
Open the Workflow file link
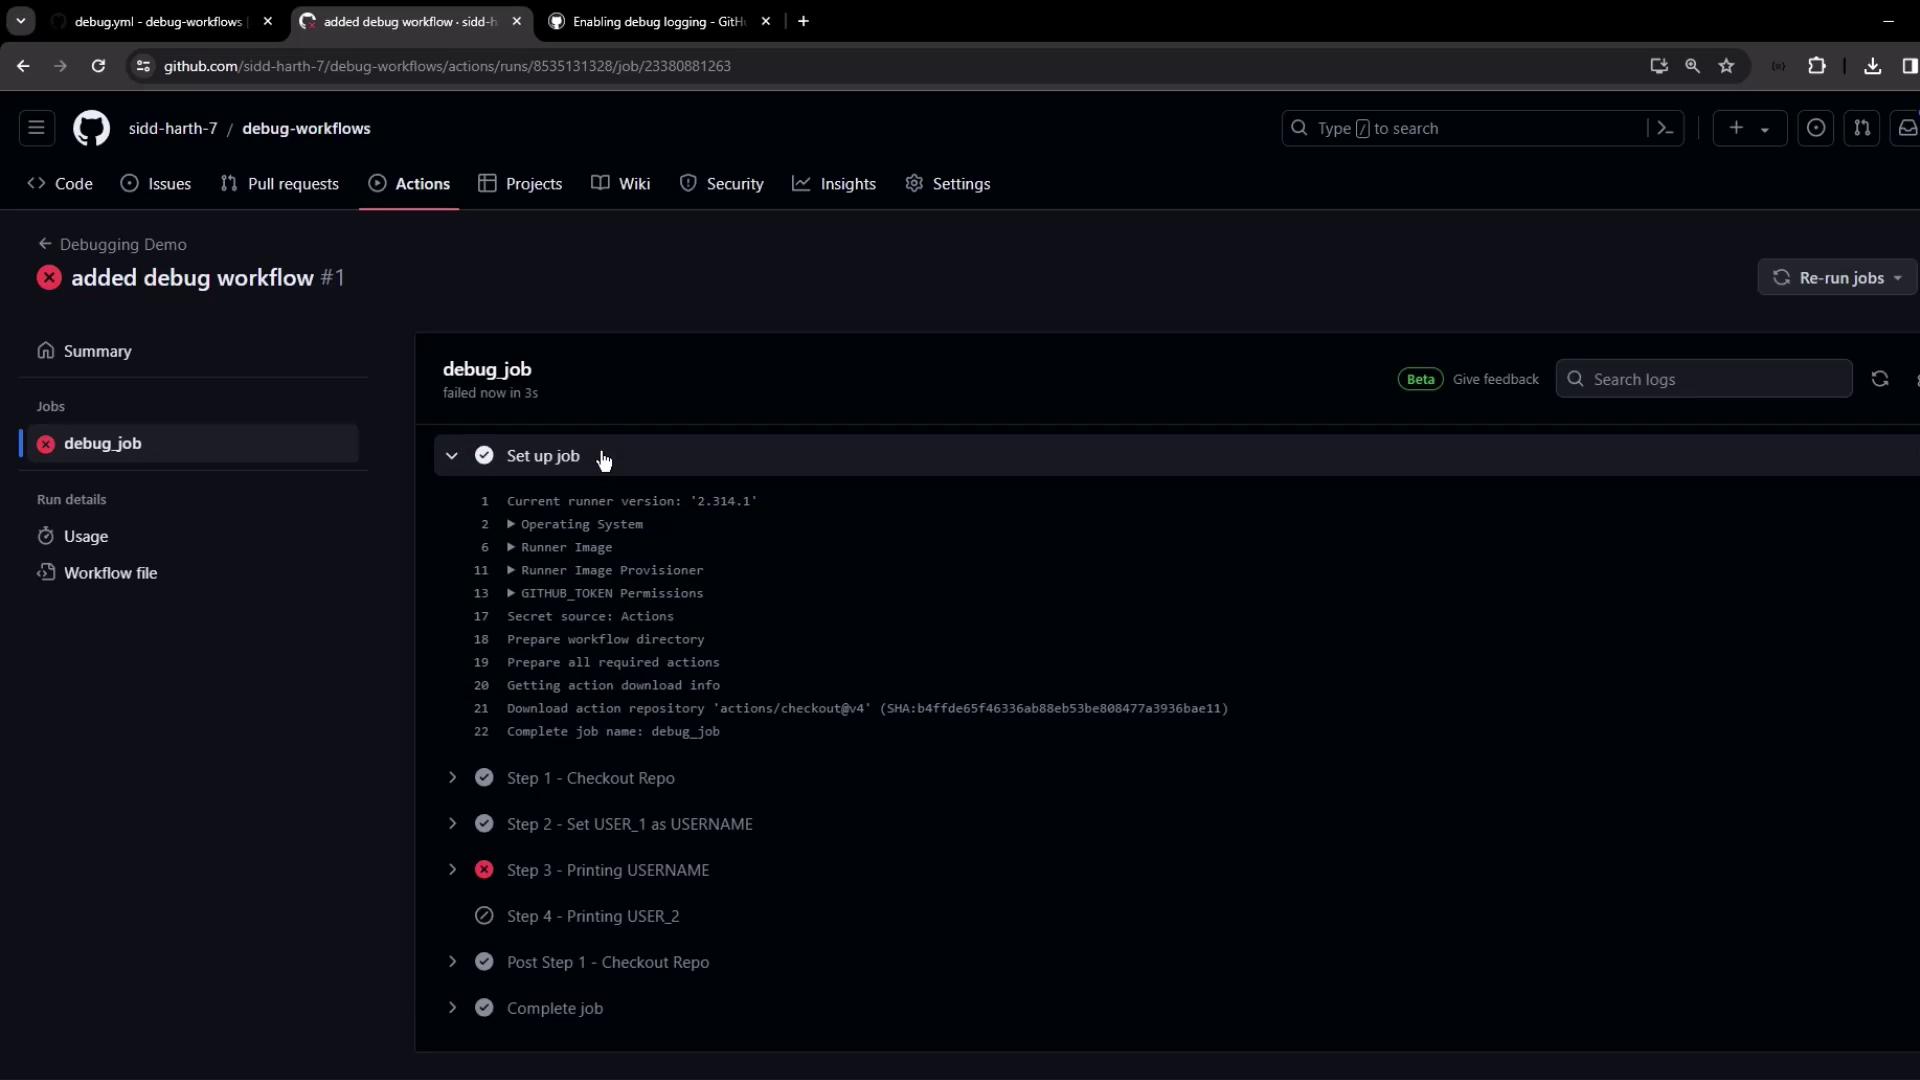[110, 573]
